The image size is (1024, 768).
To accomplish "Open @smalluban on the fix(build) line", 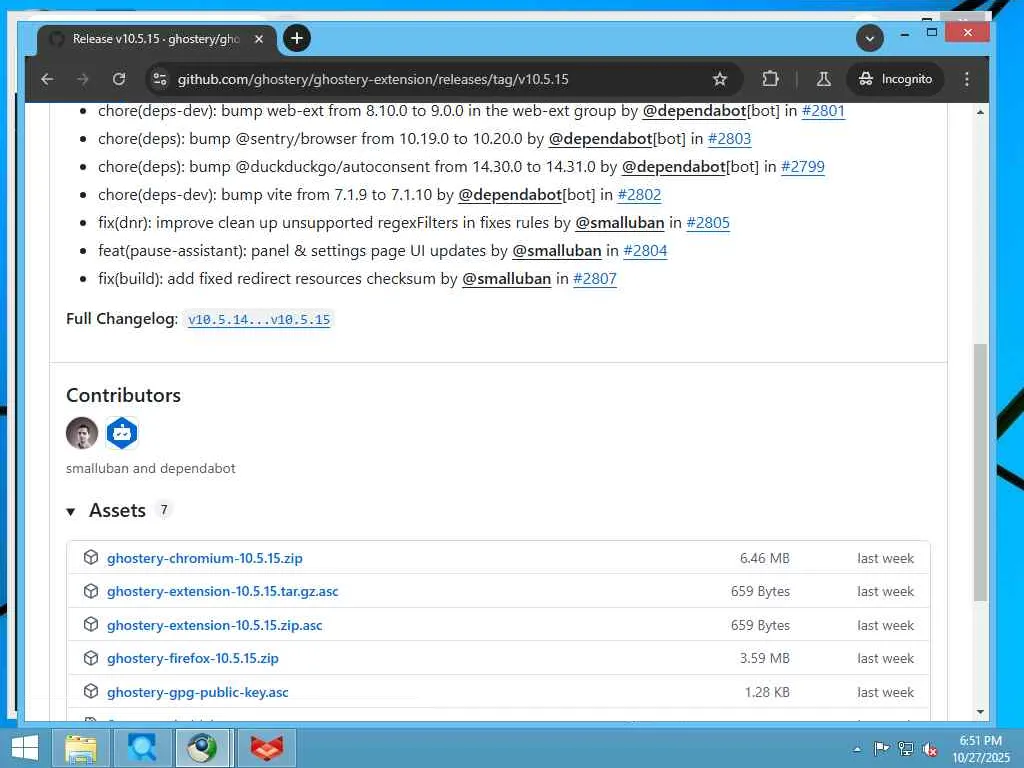I will [507, 280].
